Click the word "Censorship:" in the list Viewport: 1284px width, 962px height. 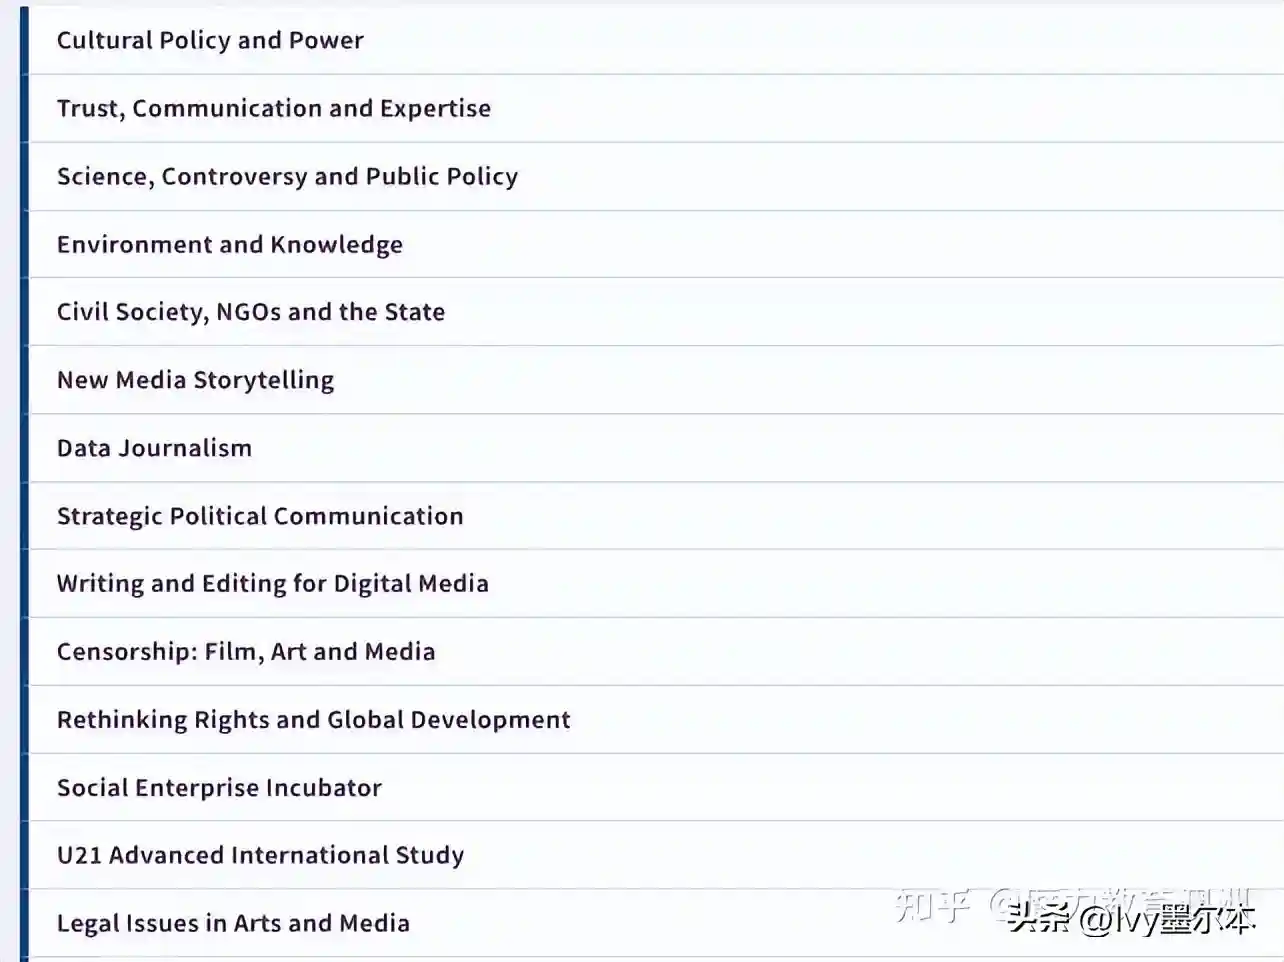click(x=127, y=652)
